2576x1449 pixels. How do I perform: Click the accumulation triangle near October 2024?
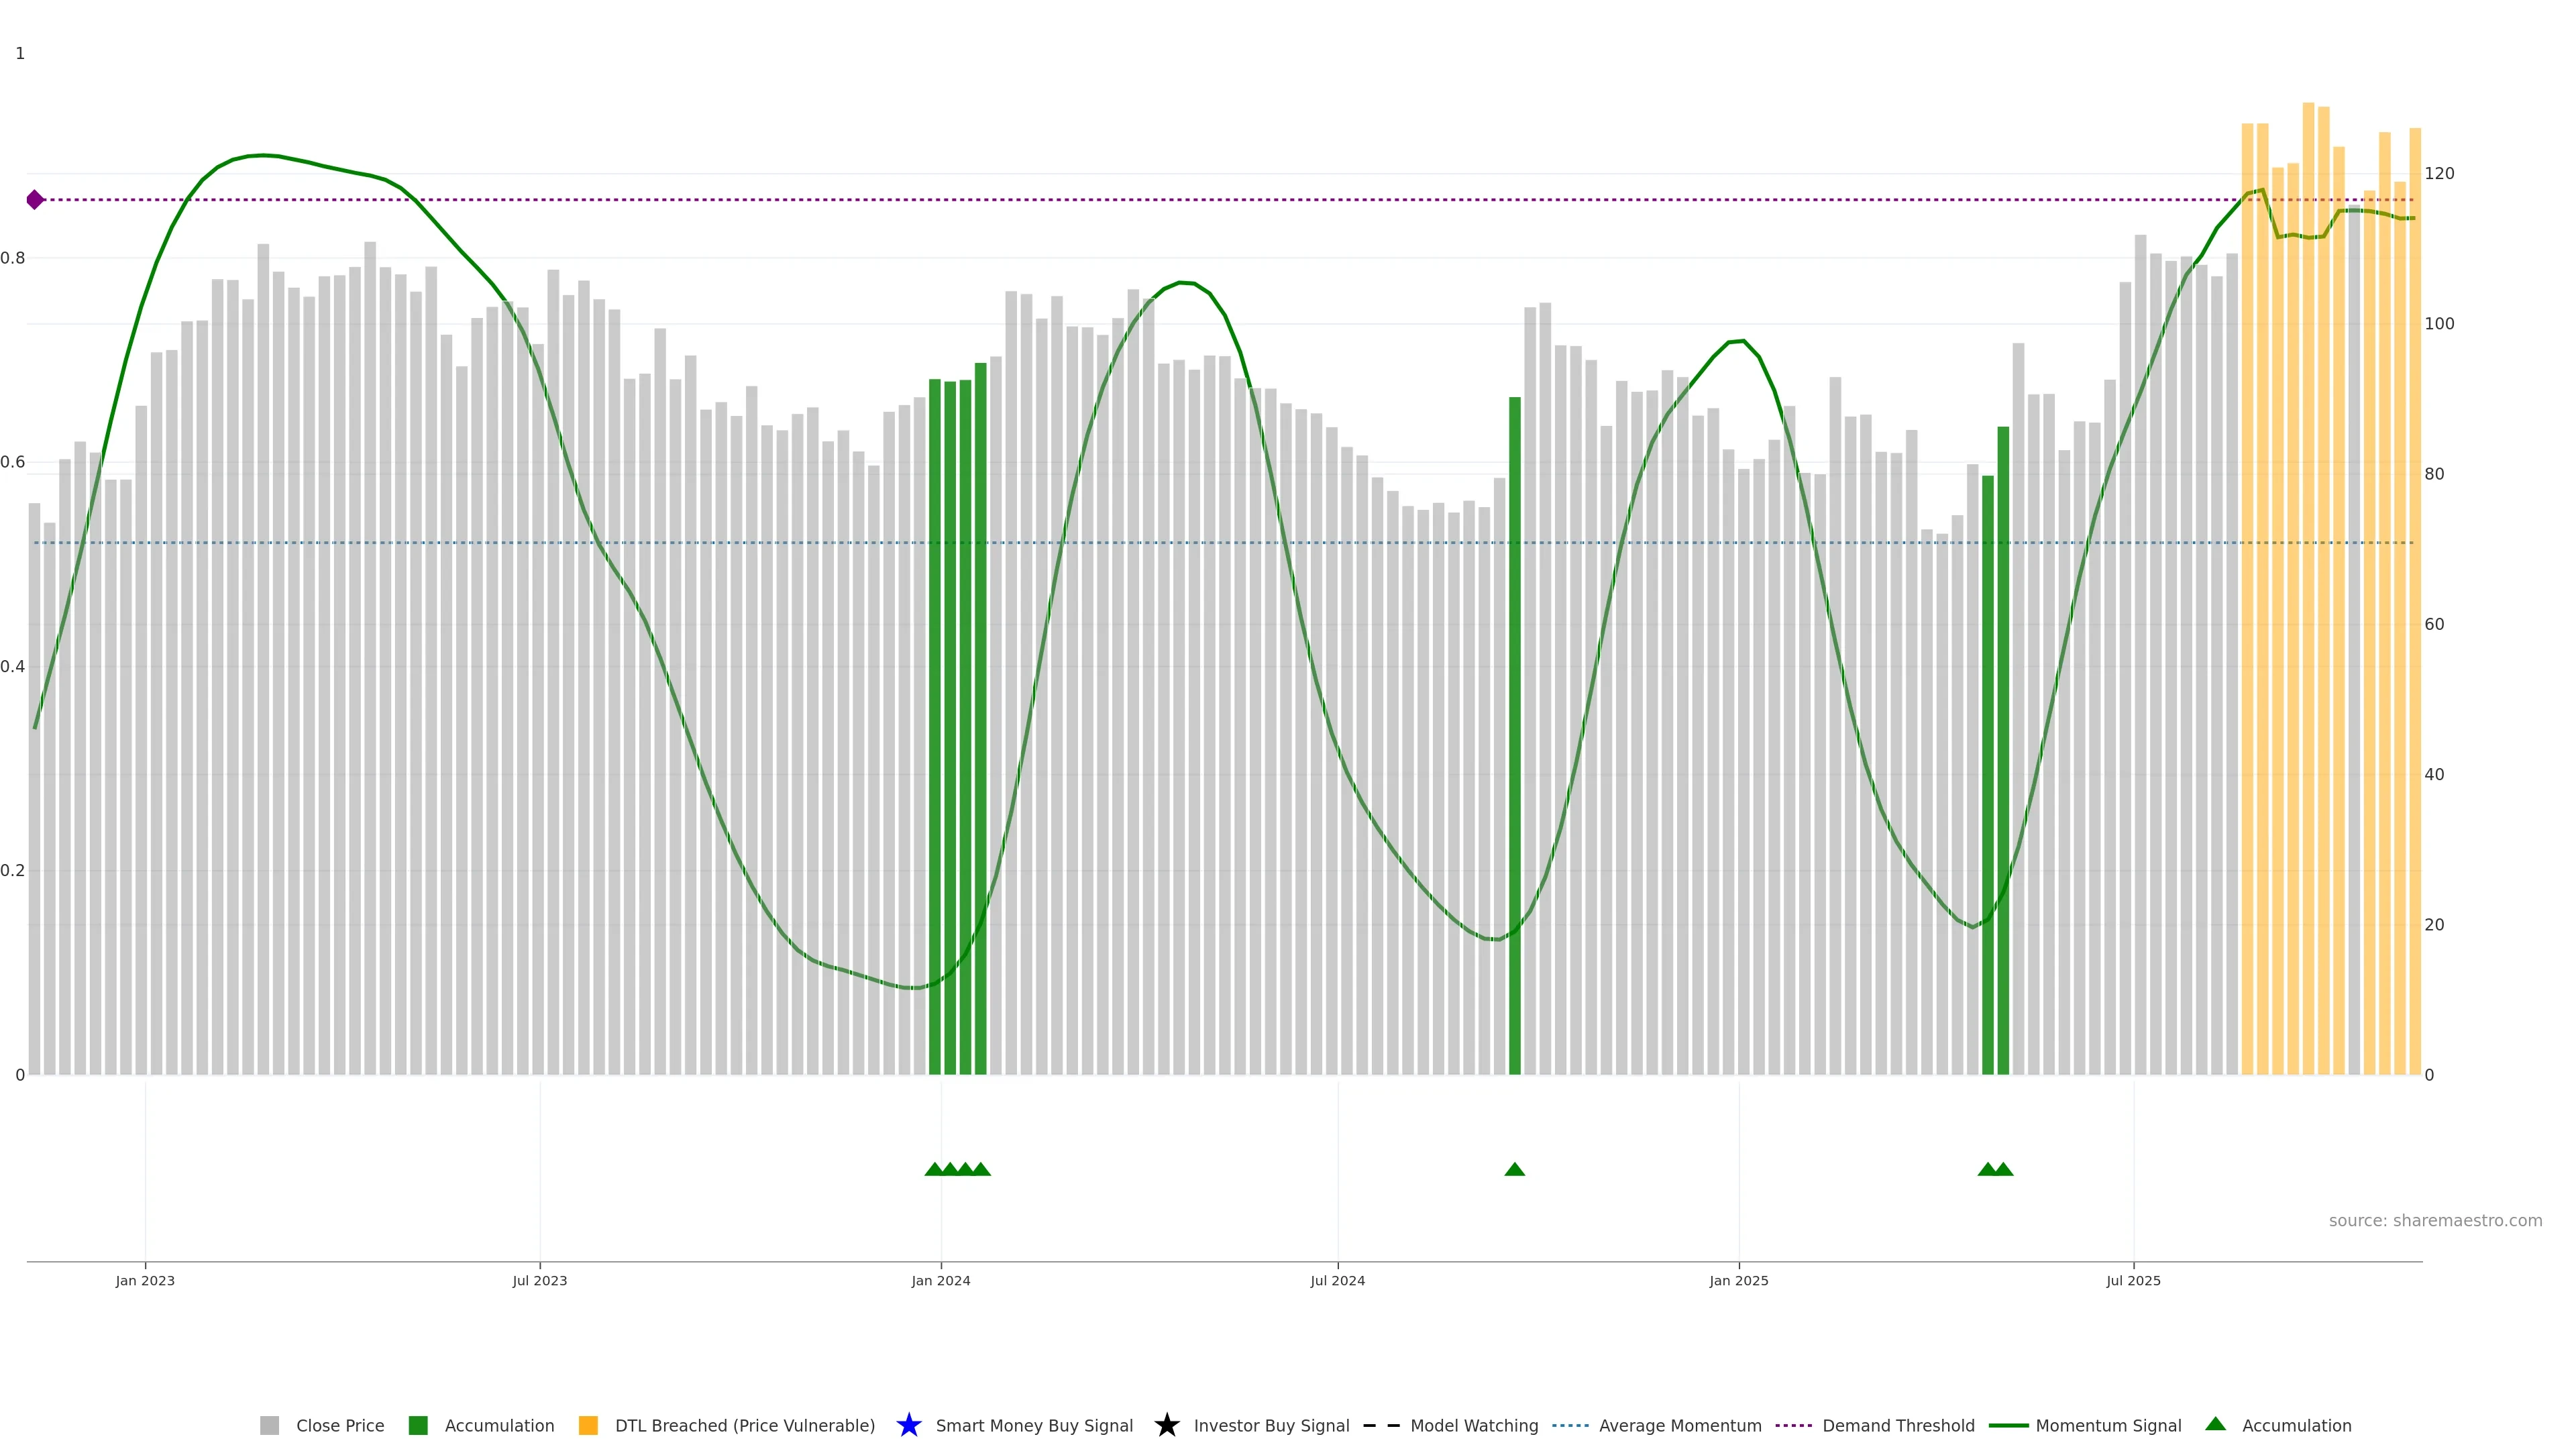(1514, 1170)
